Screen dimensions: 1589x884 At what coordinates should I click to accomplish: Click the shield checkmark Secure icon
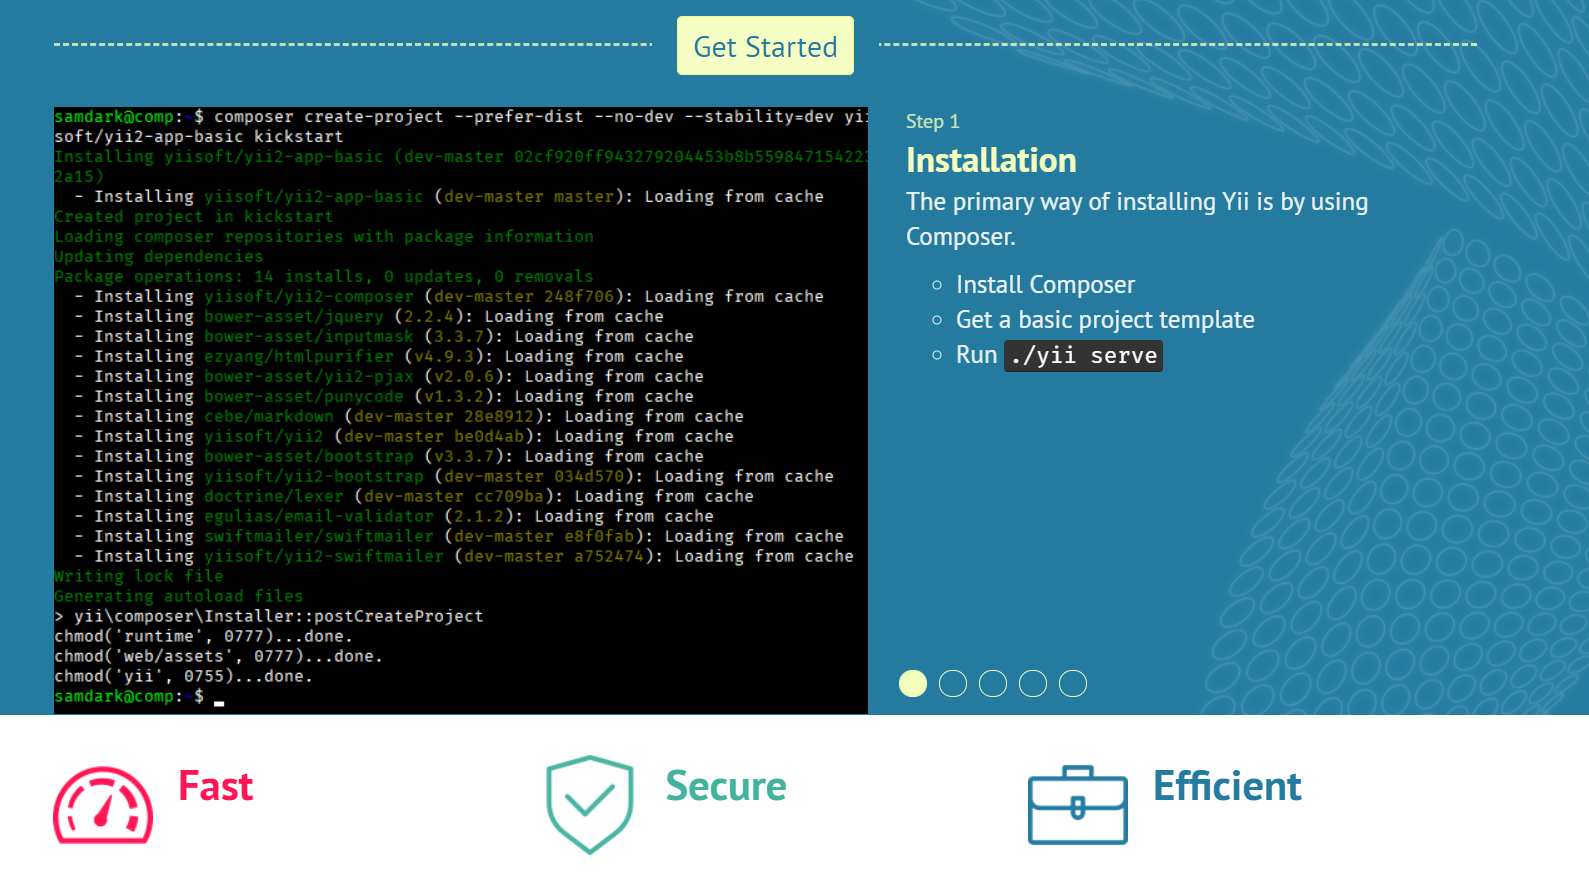pos(589,804)
